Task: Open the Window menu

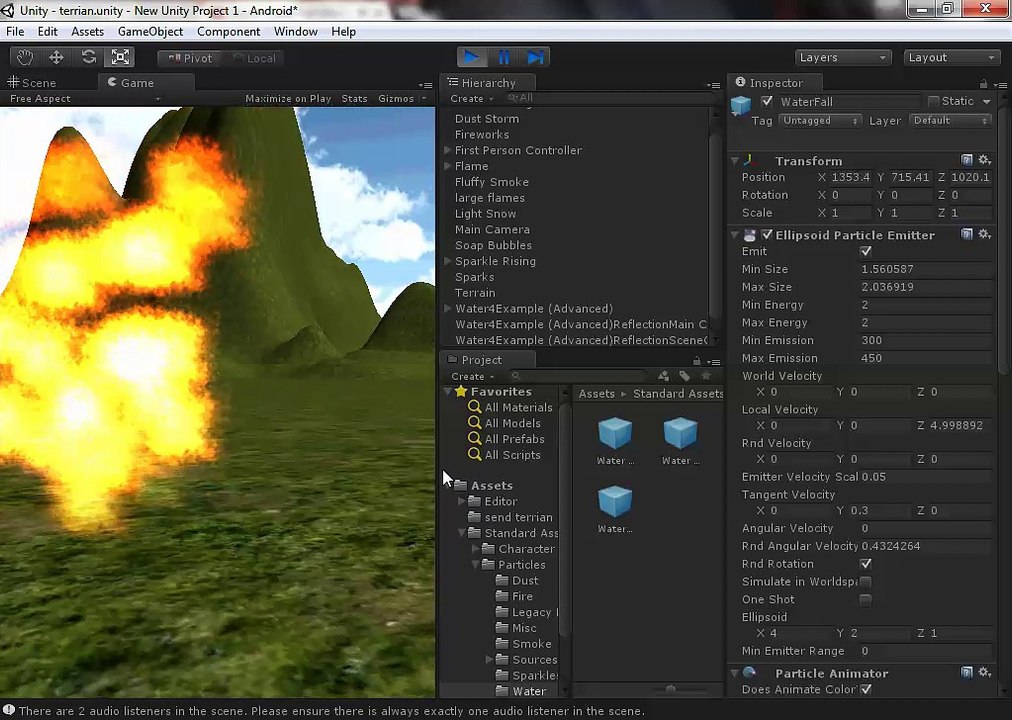Action: coord(296,32)
